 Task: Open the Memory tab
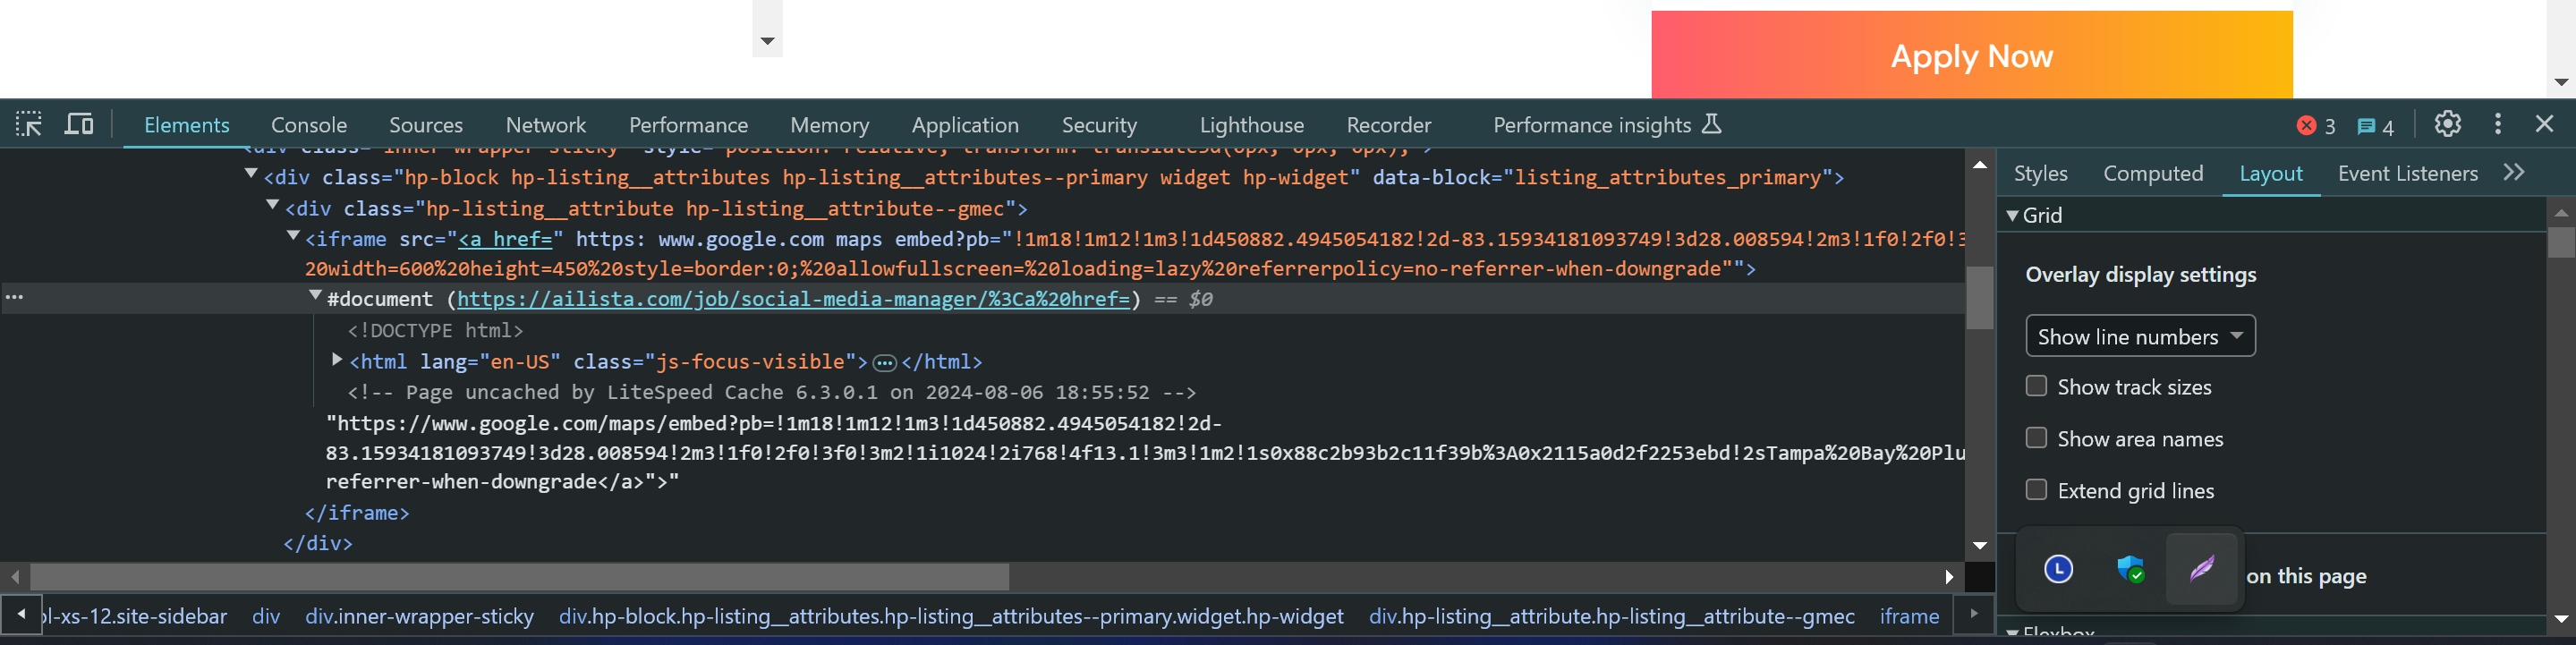pyautogui.click(x=830, y=125)
